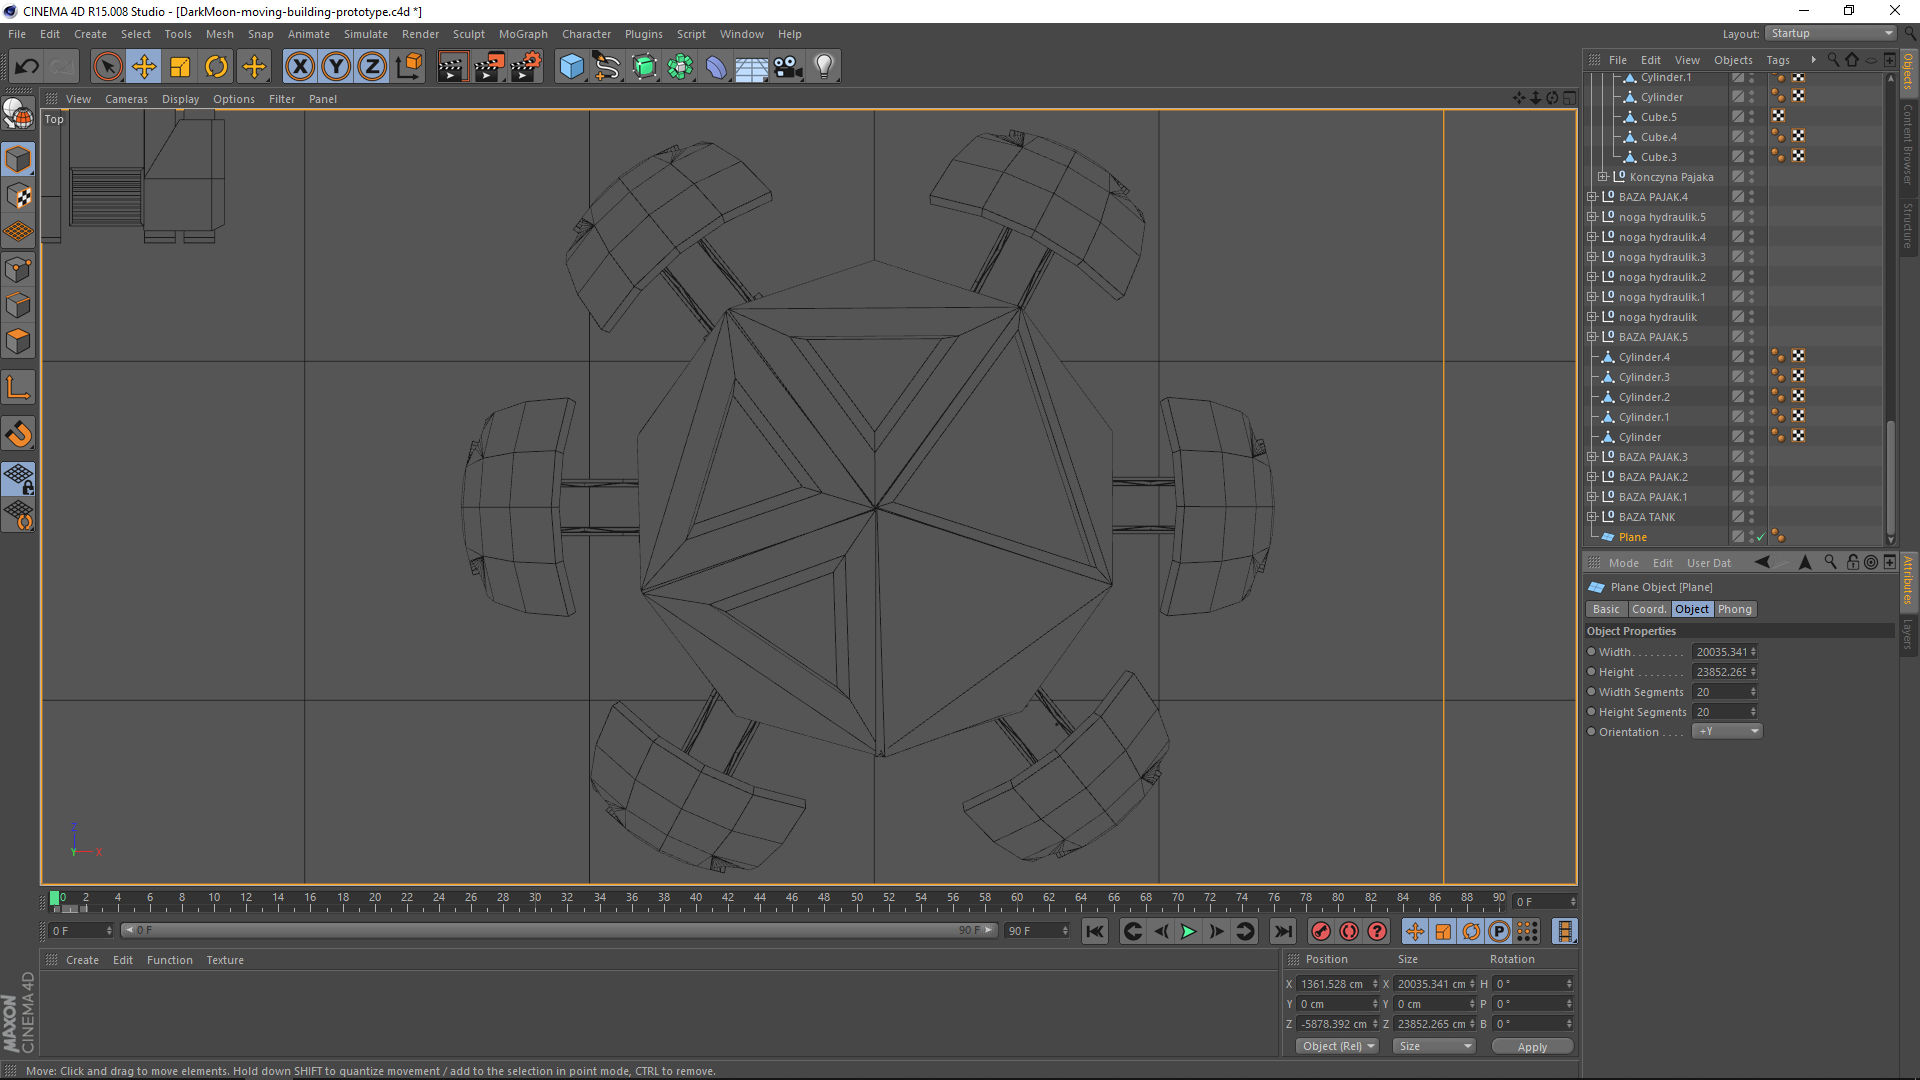
Task: Select the Move tool in the toolbar
Action: [144, 67]
